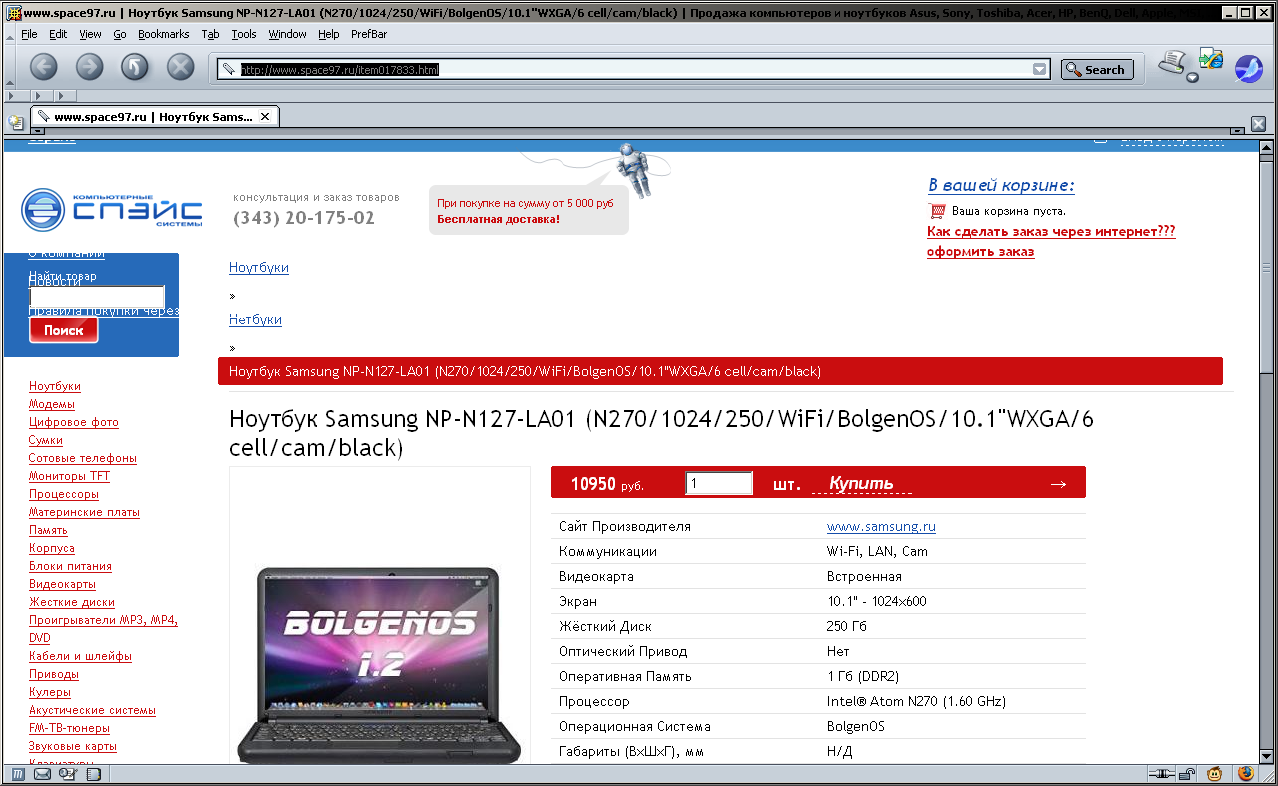The image size is (1278, 786).
Task: Click the monkey face icon in status bar
Action: [x=1215, y=773]
